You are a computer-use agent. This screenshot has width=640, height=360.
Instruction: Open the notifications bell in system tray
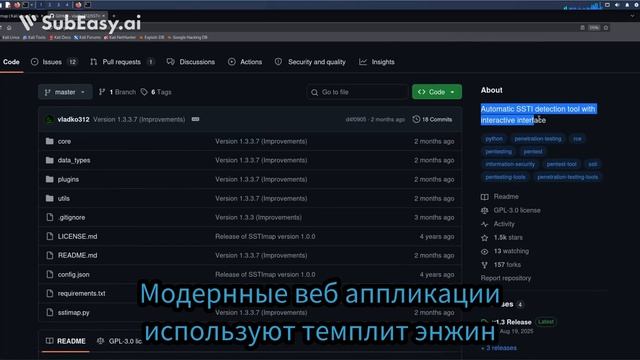point(627,5)
